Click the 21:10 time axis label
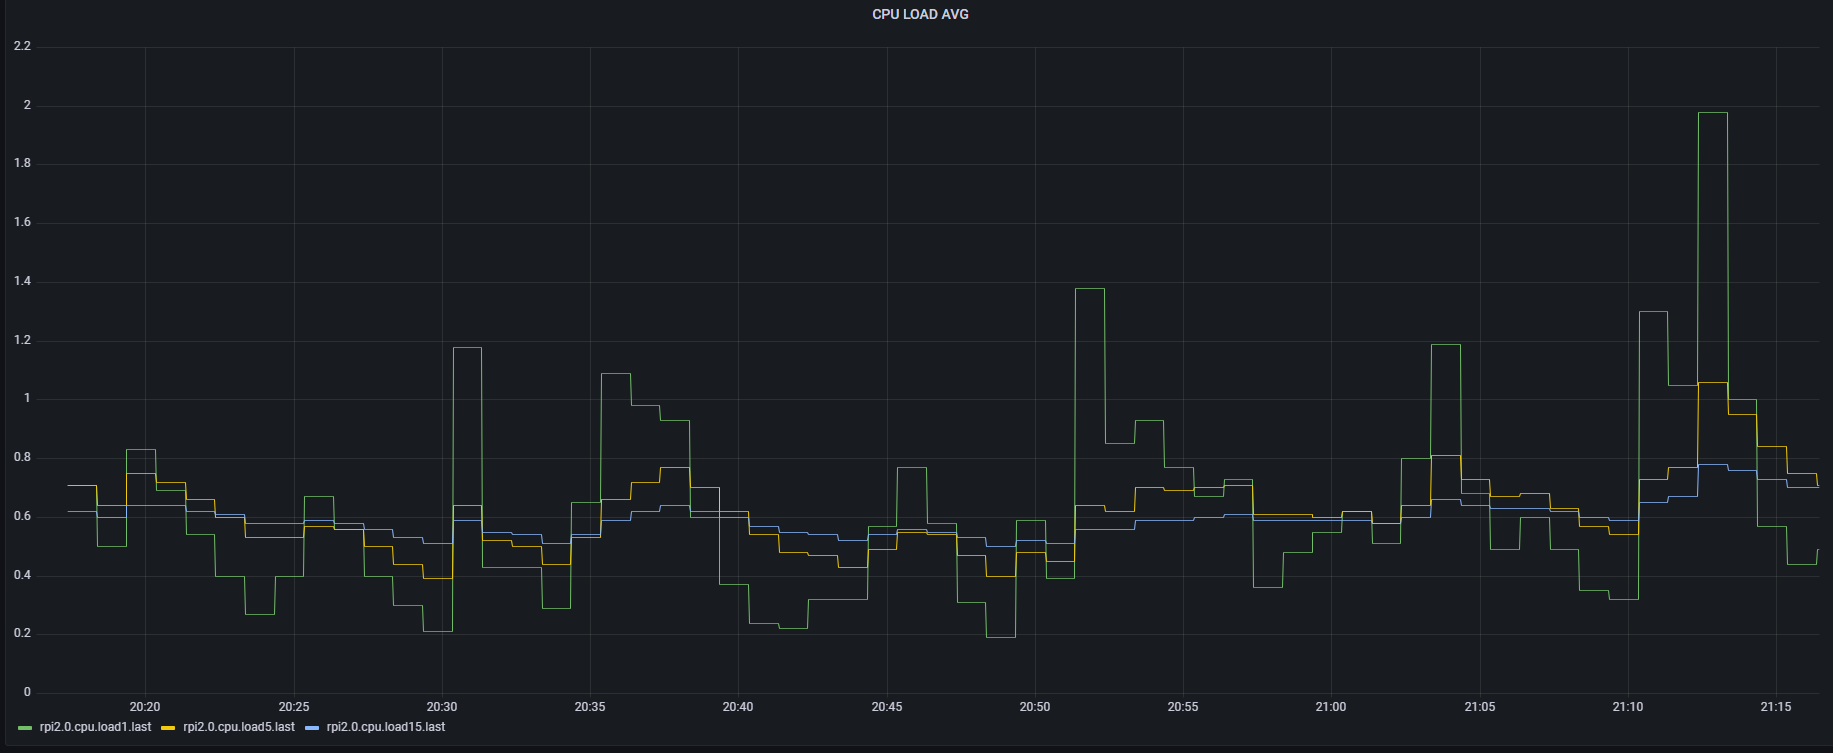The image size is (1833, 753). coord(1628,707)
